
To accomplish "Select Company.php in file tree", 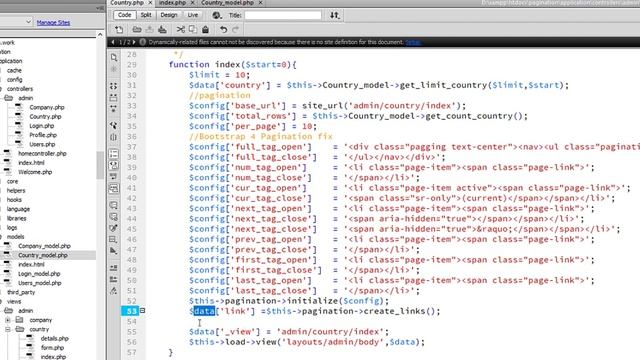I will [47, 107].
